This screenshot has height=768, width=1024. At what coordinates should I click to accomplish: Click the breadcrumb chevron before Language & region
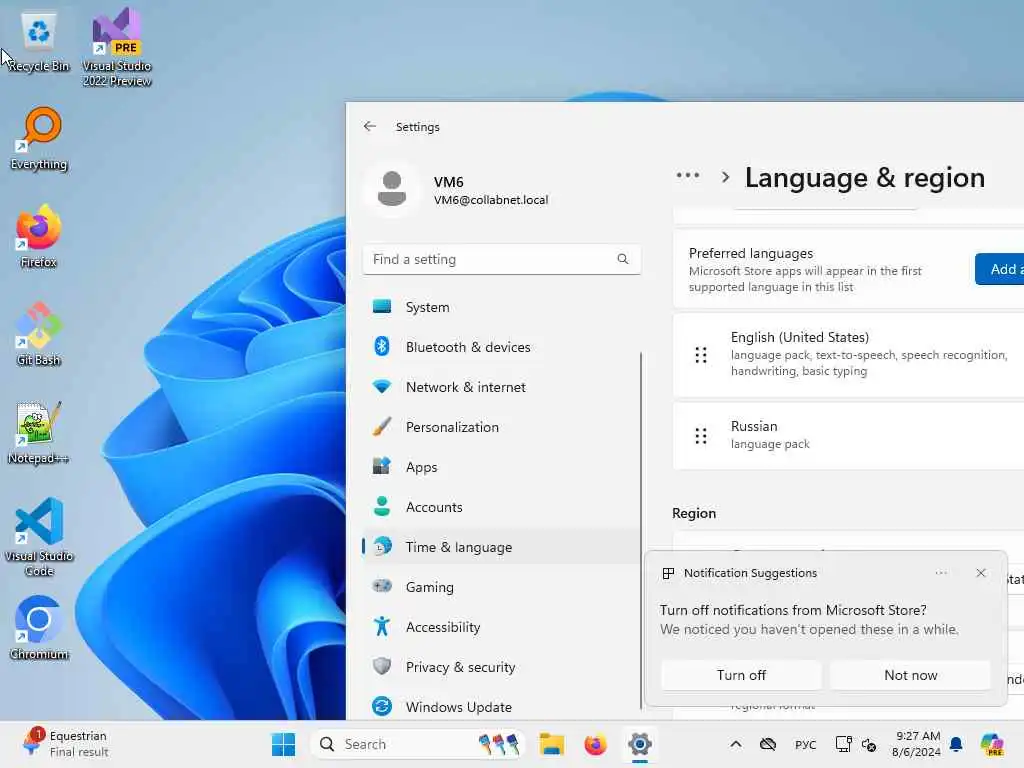(725, 177)
